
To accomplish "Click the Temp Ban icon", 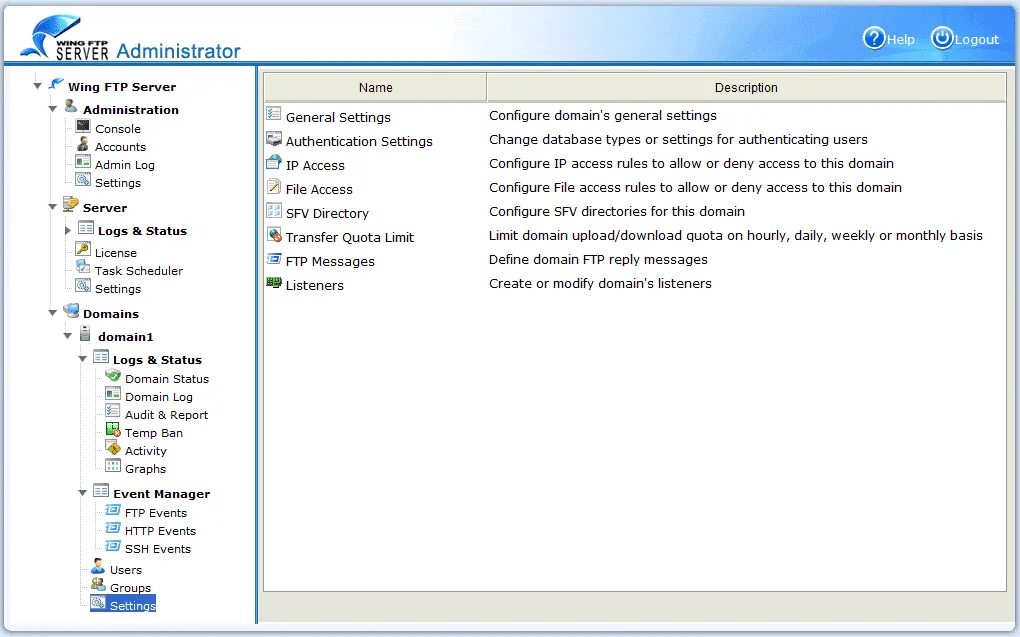I will [113, 429].
